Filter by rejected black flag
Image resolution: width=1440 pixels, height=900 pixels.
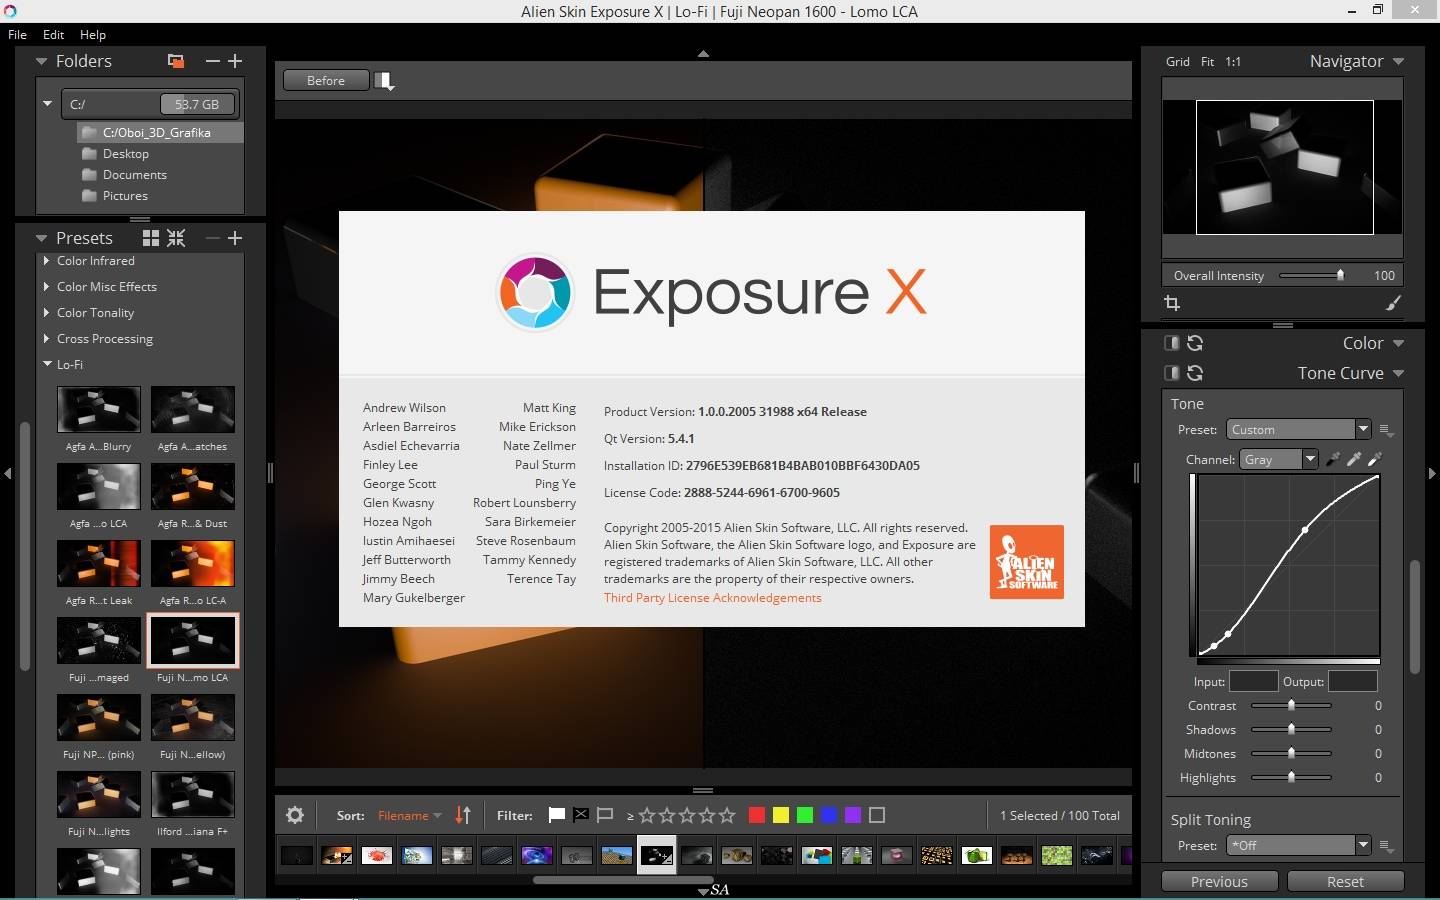pos(581,815)
